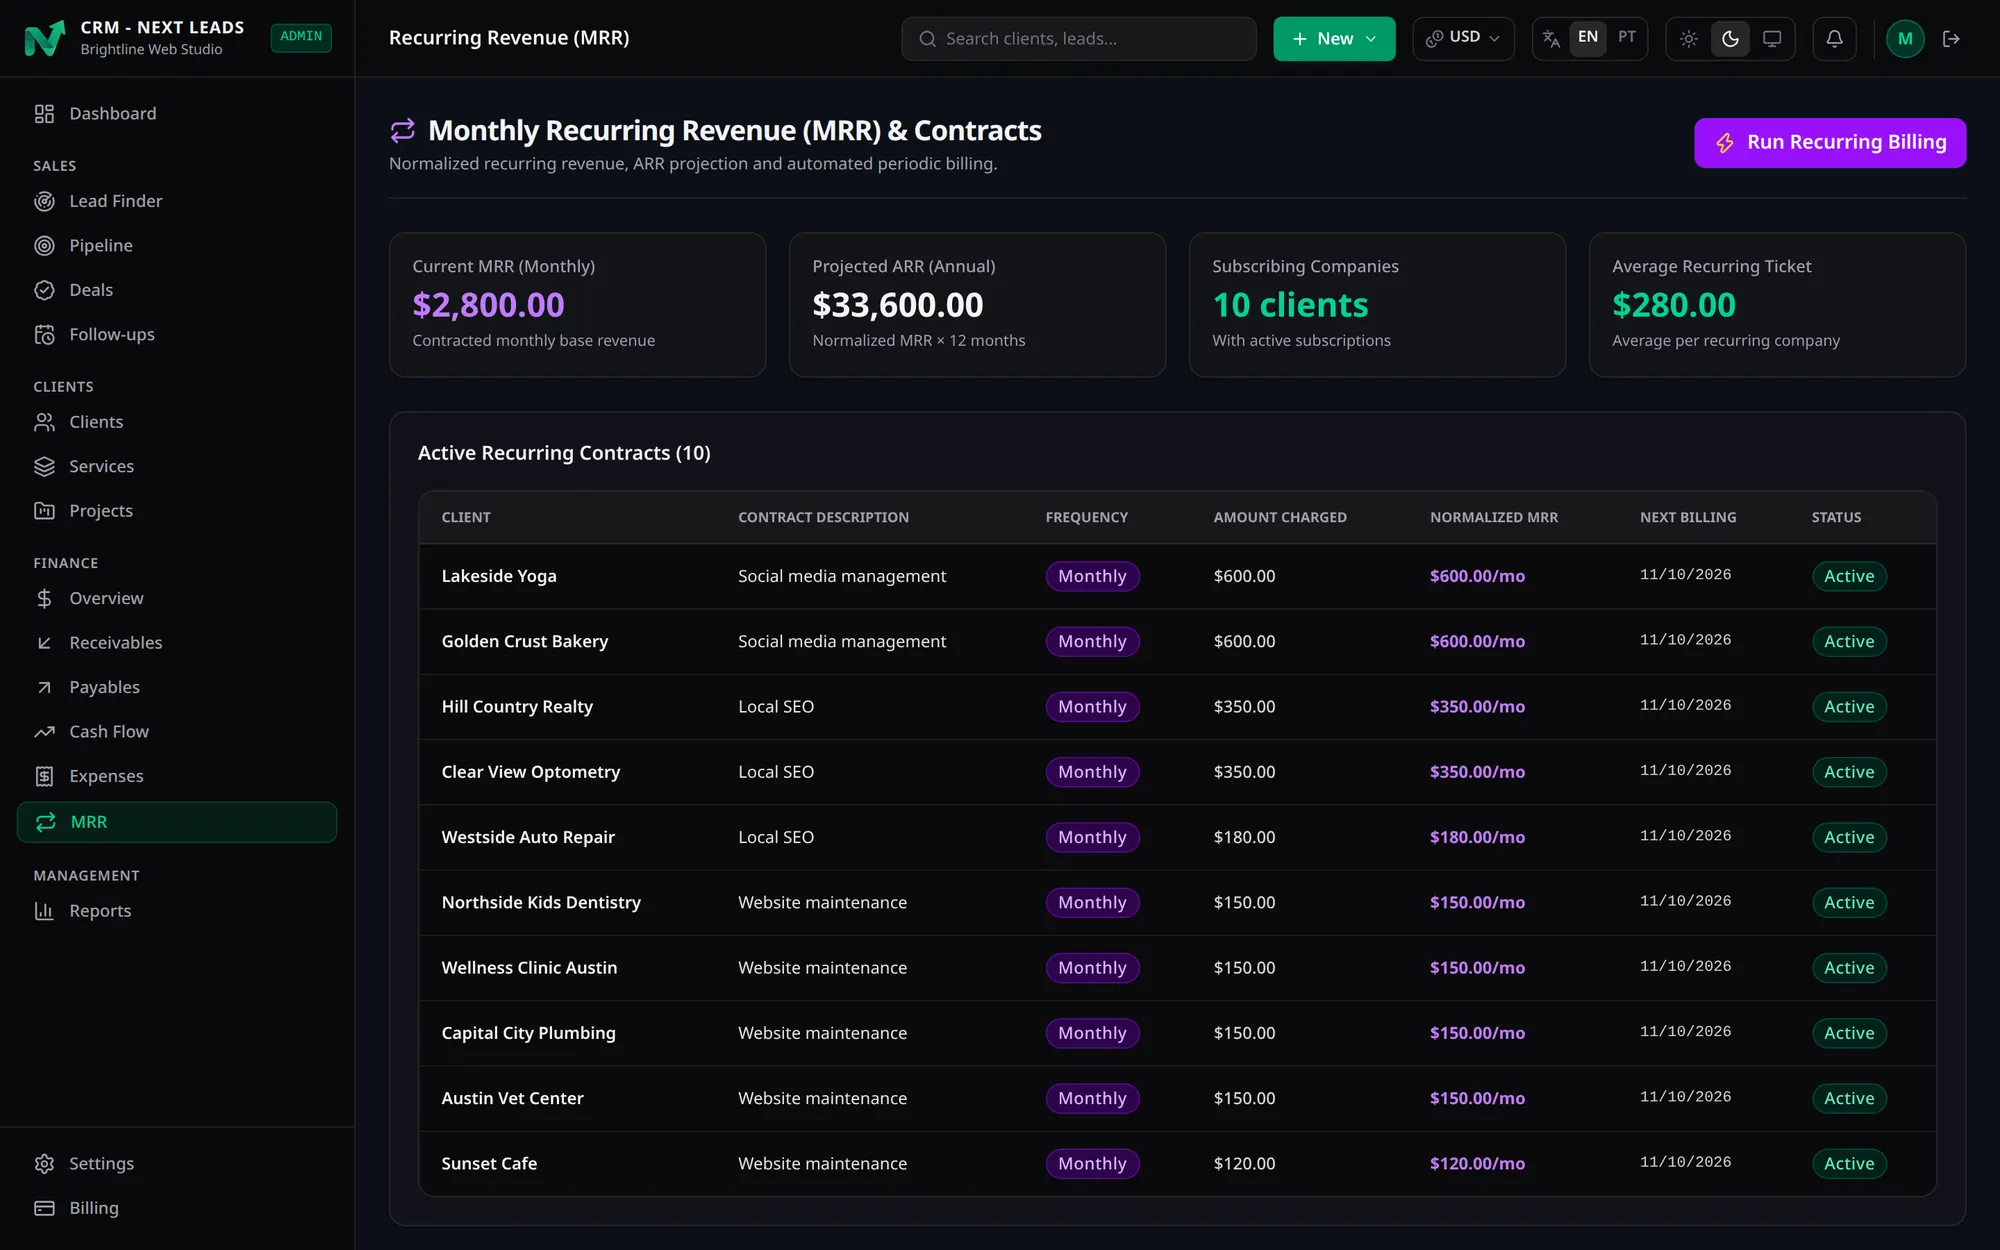This screenshot has width=2000, height=1250.
Task: Click the Follow-ups calendar icon
Action: 44,334
